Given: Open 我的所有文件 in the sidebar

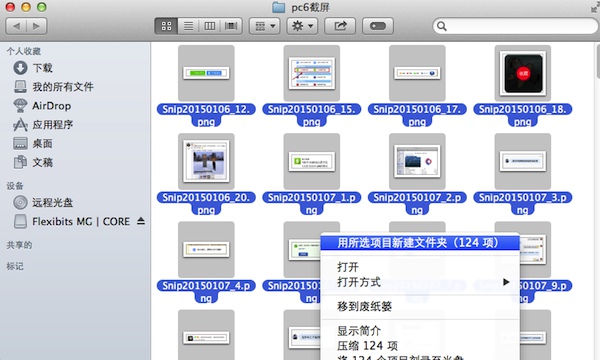Looking at the screenshot, I should click(x=54, y=87).
